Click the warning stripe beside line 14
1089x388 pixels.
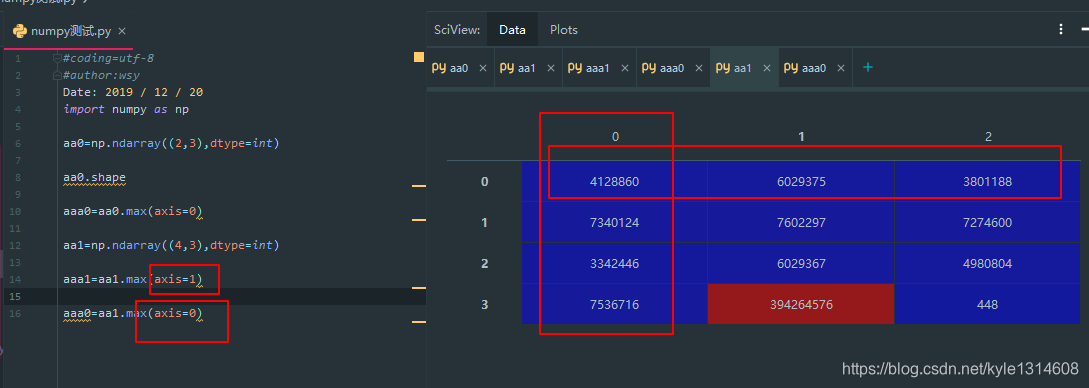pyautogui.click(x=419, y=287)
